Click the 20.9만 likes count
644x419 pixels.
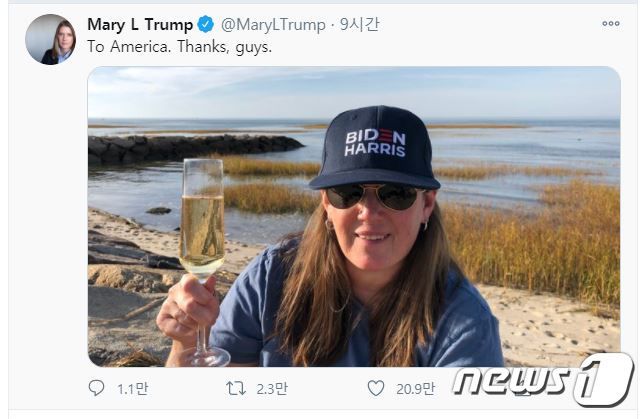(x=415, y=388)
